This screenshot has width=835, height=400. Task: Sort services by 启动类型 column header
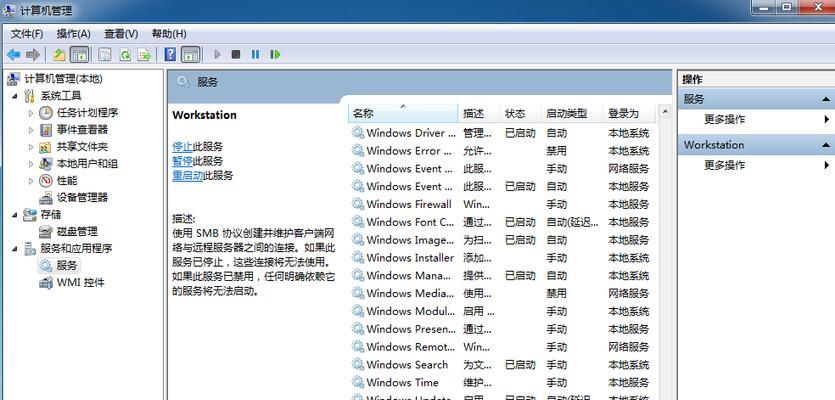pos(566,113)
